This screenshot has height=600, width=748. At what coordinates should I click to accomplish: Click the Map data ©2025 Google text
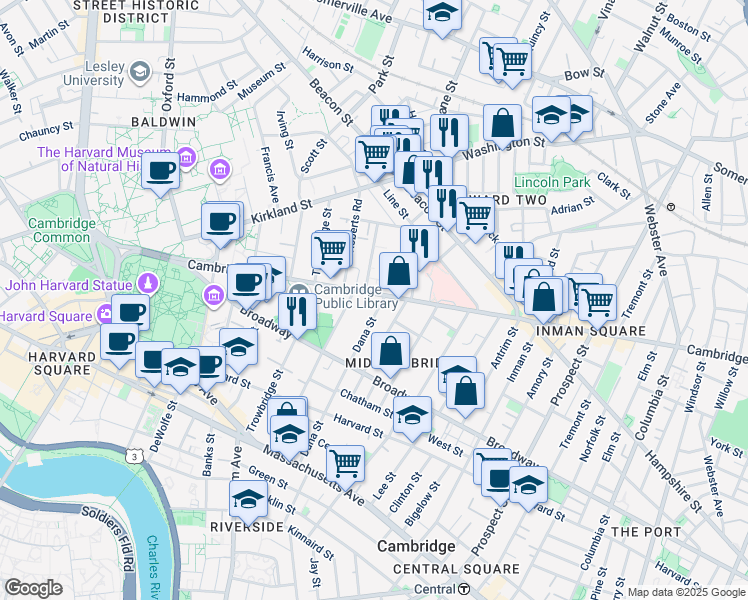pos(684,592)
